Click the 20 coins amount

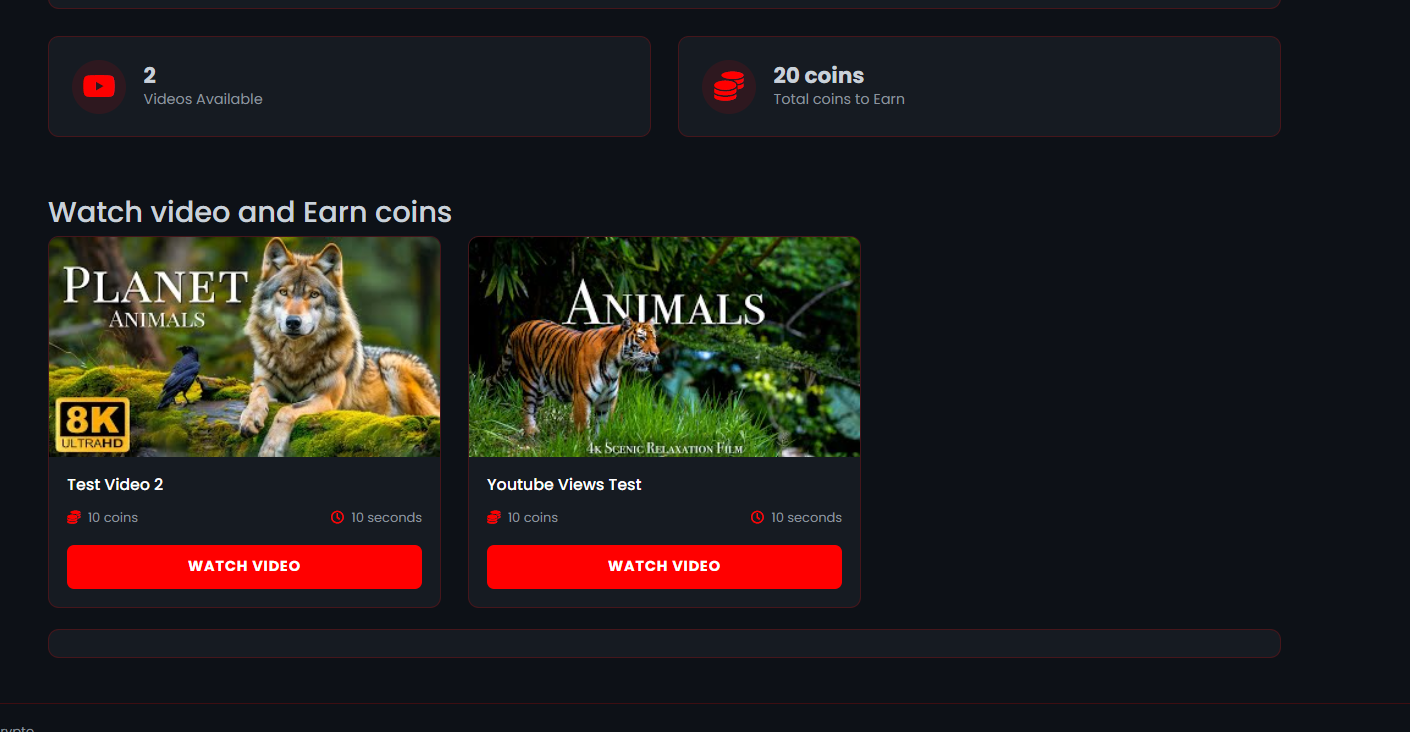point(818,75)
